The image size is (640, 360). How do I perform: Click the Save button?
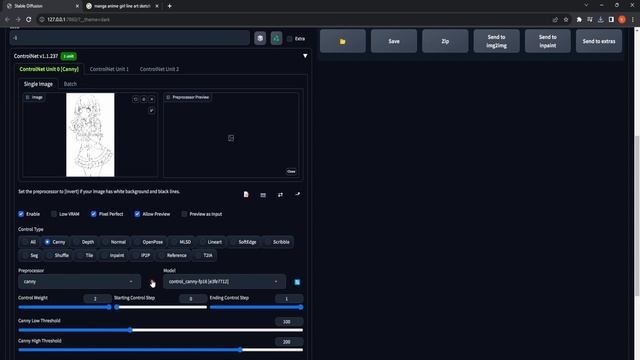[394, 41]
